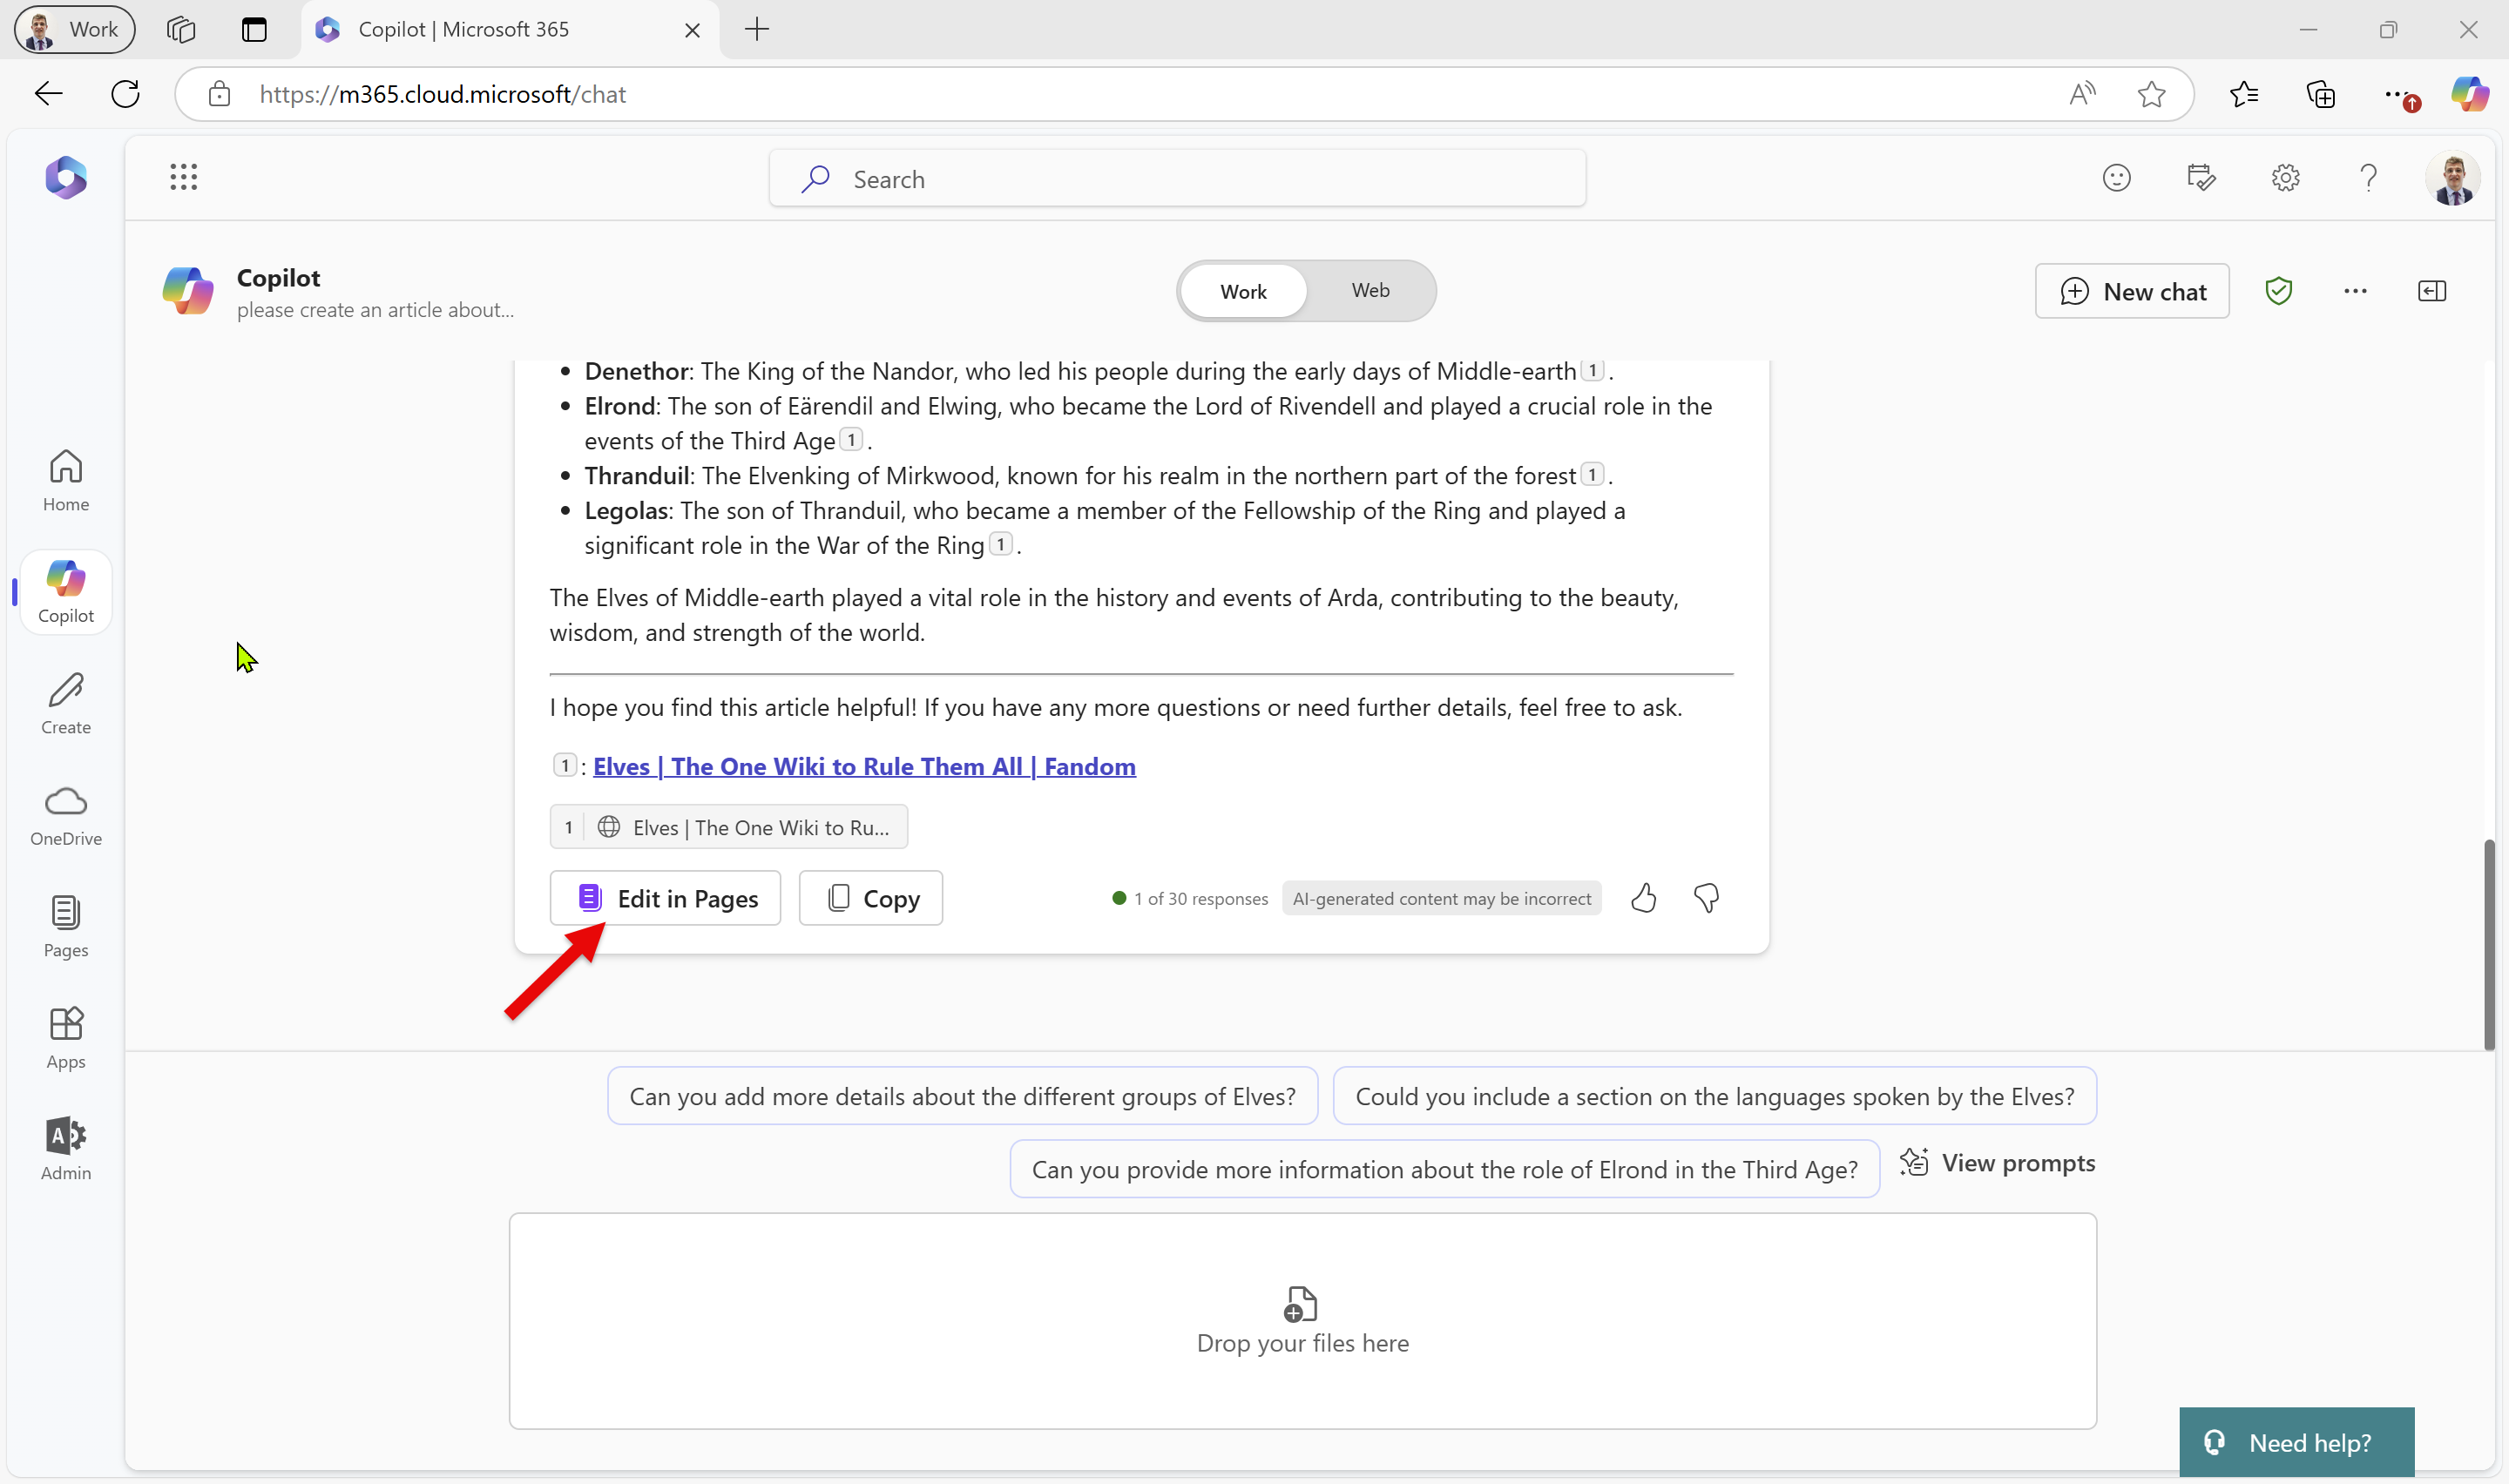
Task: Go back with browser back arrow
Action: pyautogui.click(x=48, y=94)
